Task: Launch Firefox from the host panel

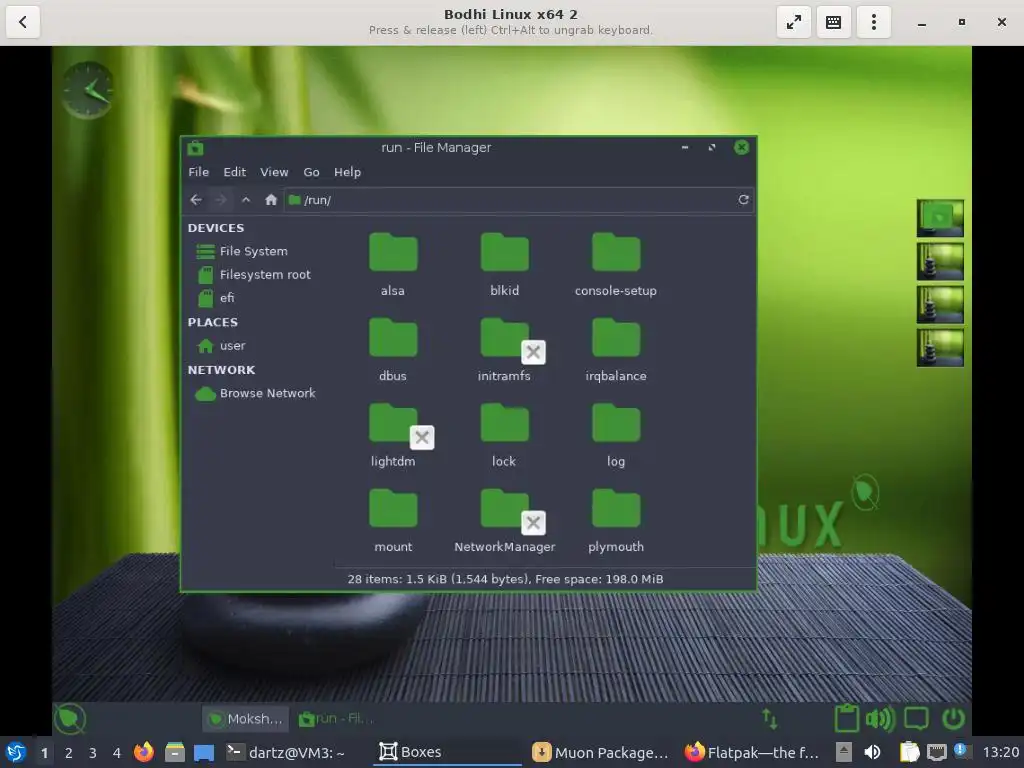Action: (x=144, y=752)
